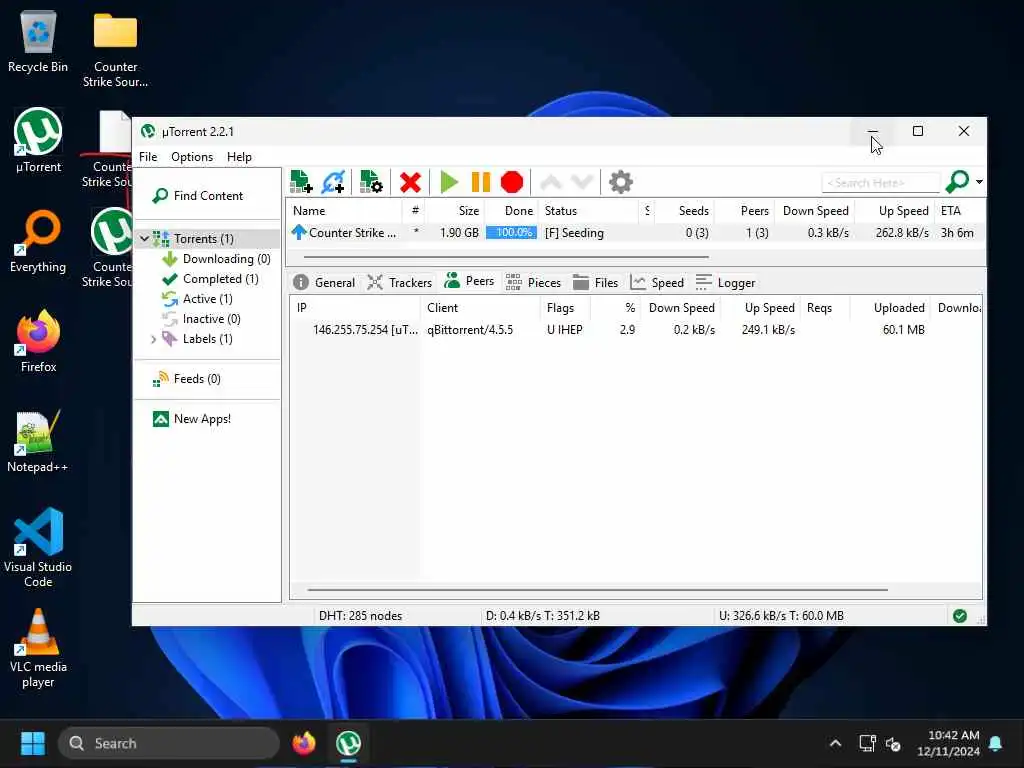Image resolution: width=1024 pixels, height=768 pixels.
Task: Click the download rate status bar entry
Action: pos(542,616)
